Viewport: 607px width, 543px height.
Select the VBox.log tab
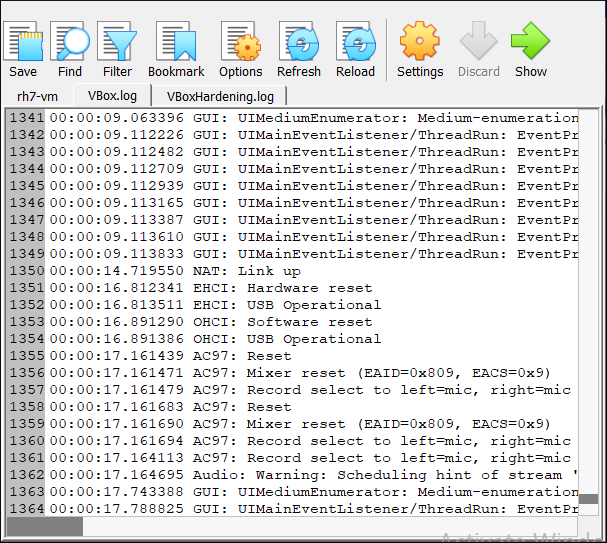[x=112, y=96]
